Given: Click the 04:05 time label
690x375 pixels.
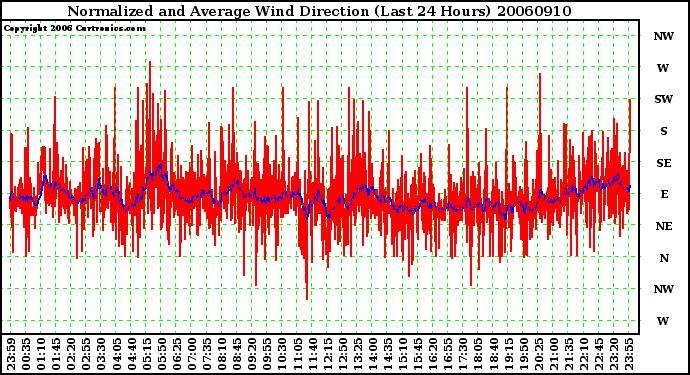Looking at the screenshot, I should point(117,354).
